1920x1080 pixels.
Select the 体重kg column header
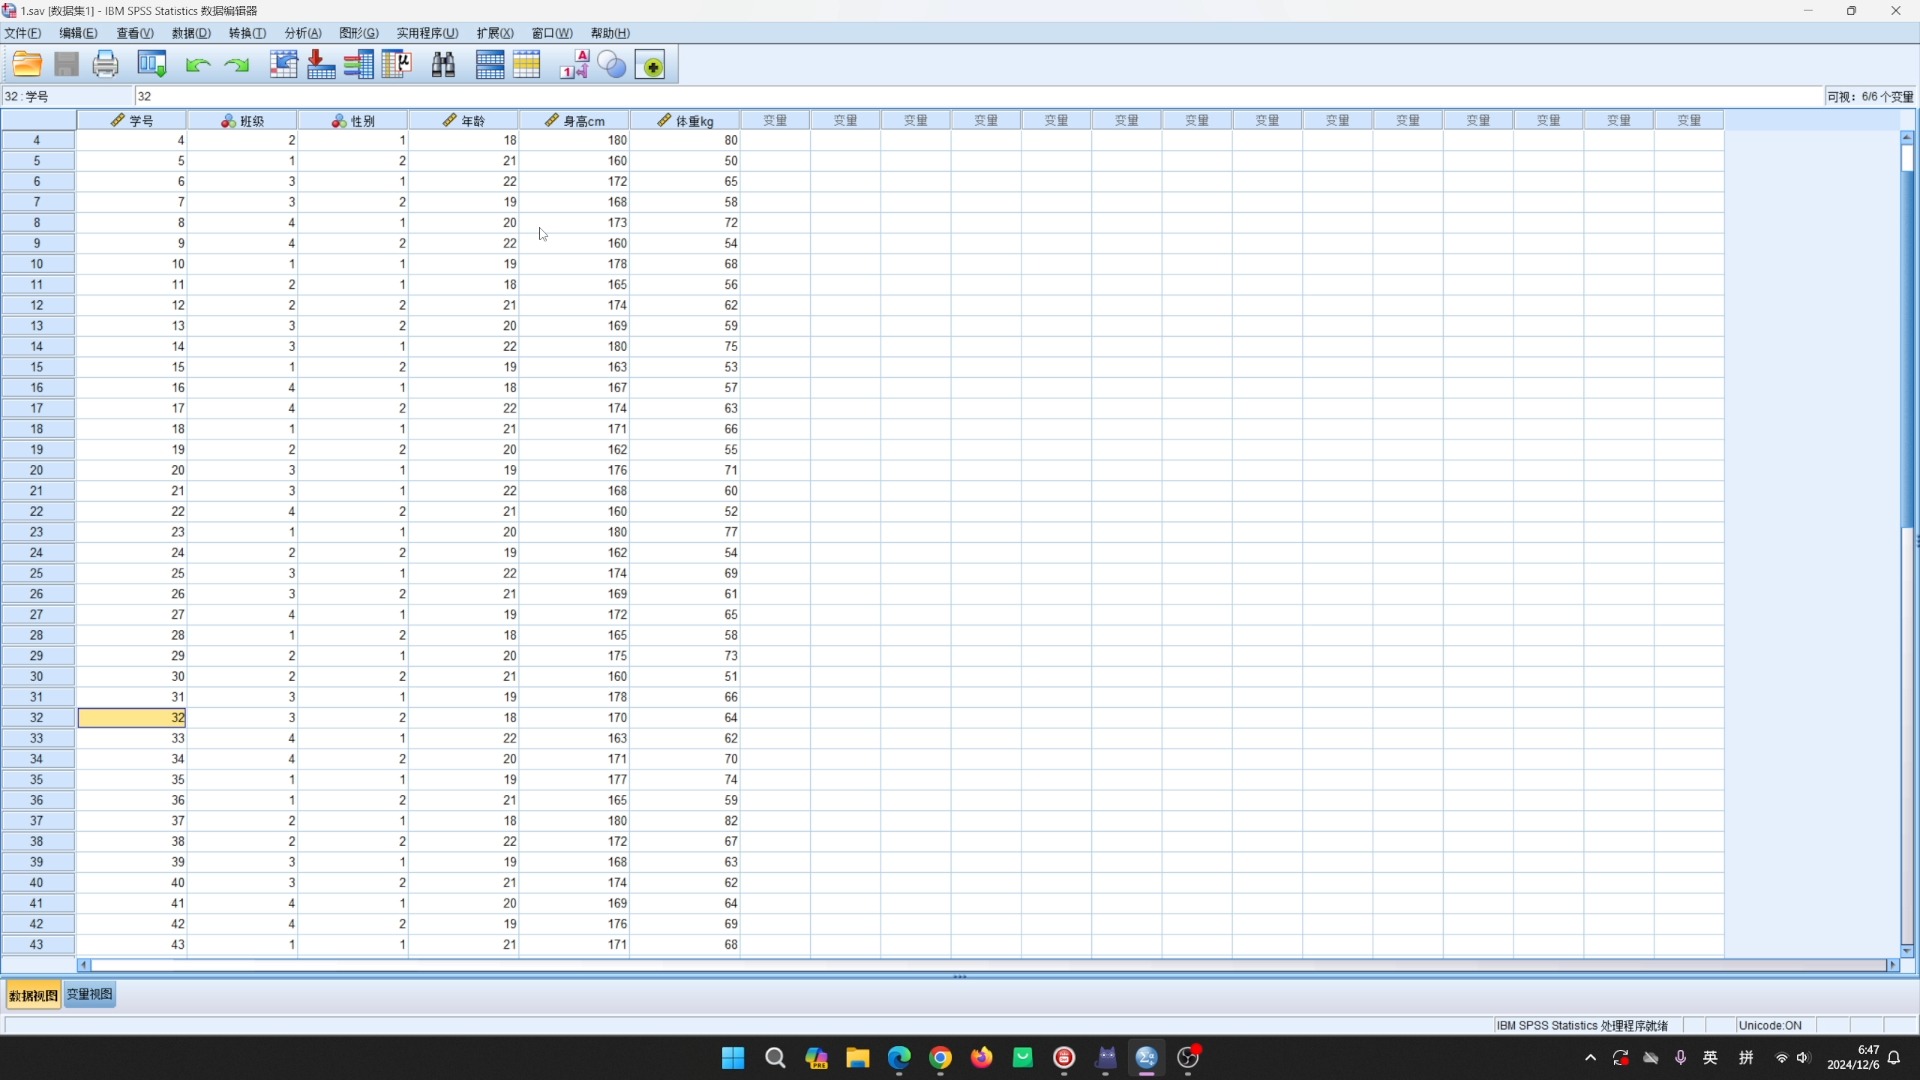point(685,121)
